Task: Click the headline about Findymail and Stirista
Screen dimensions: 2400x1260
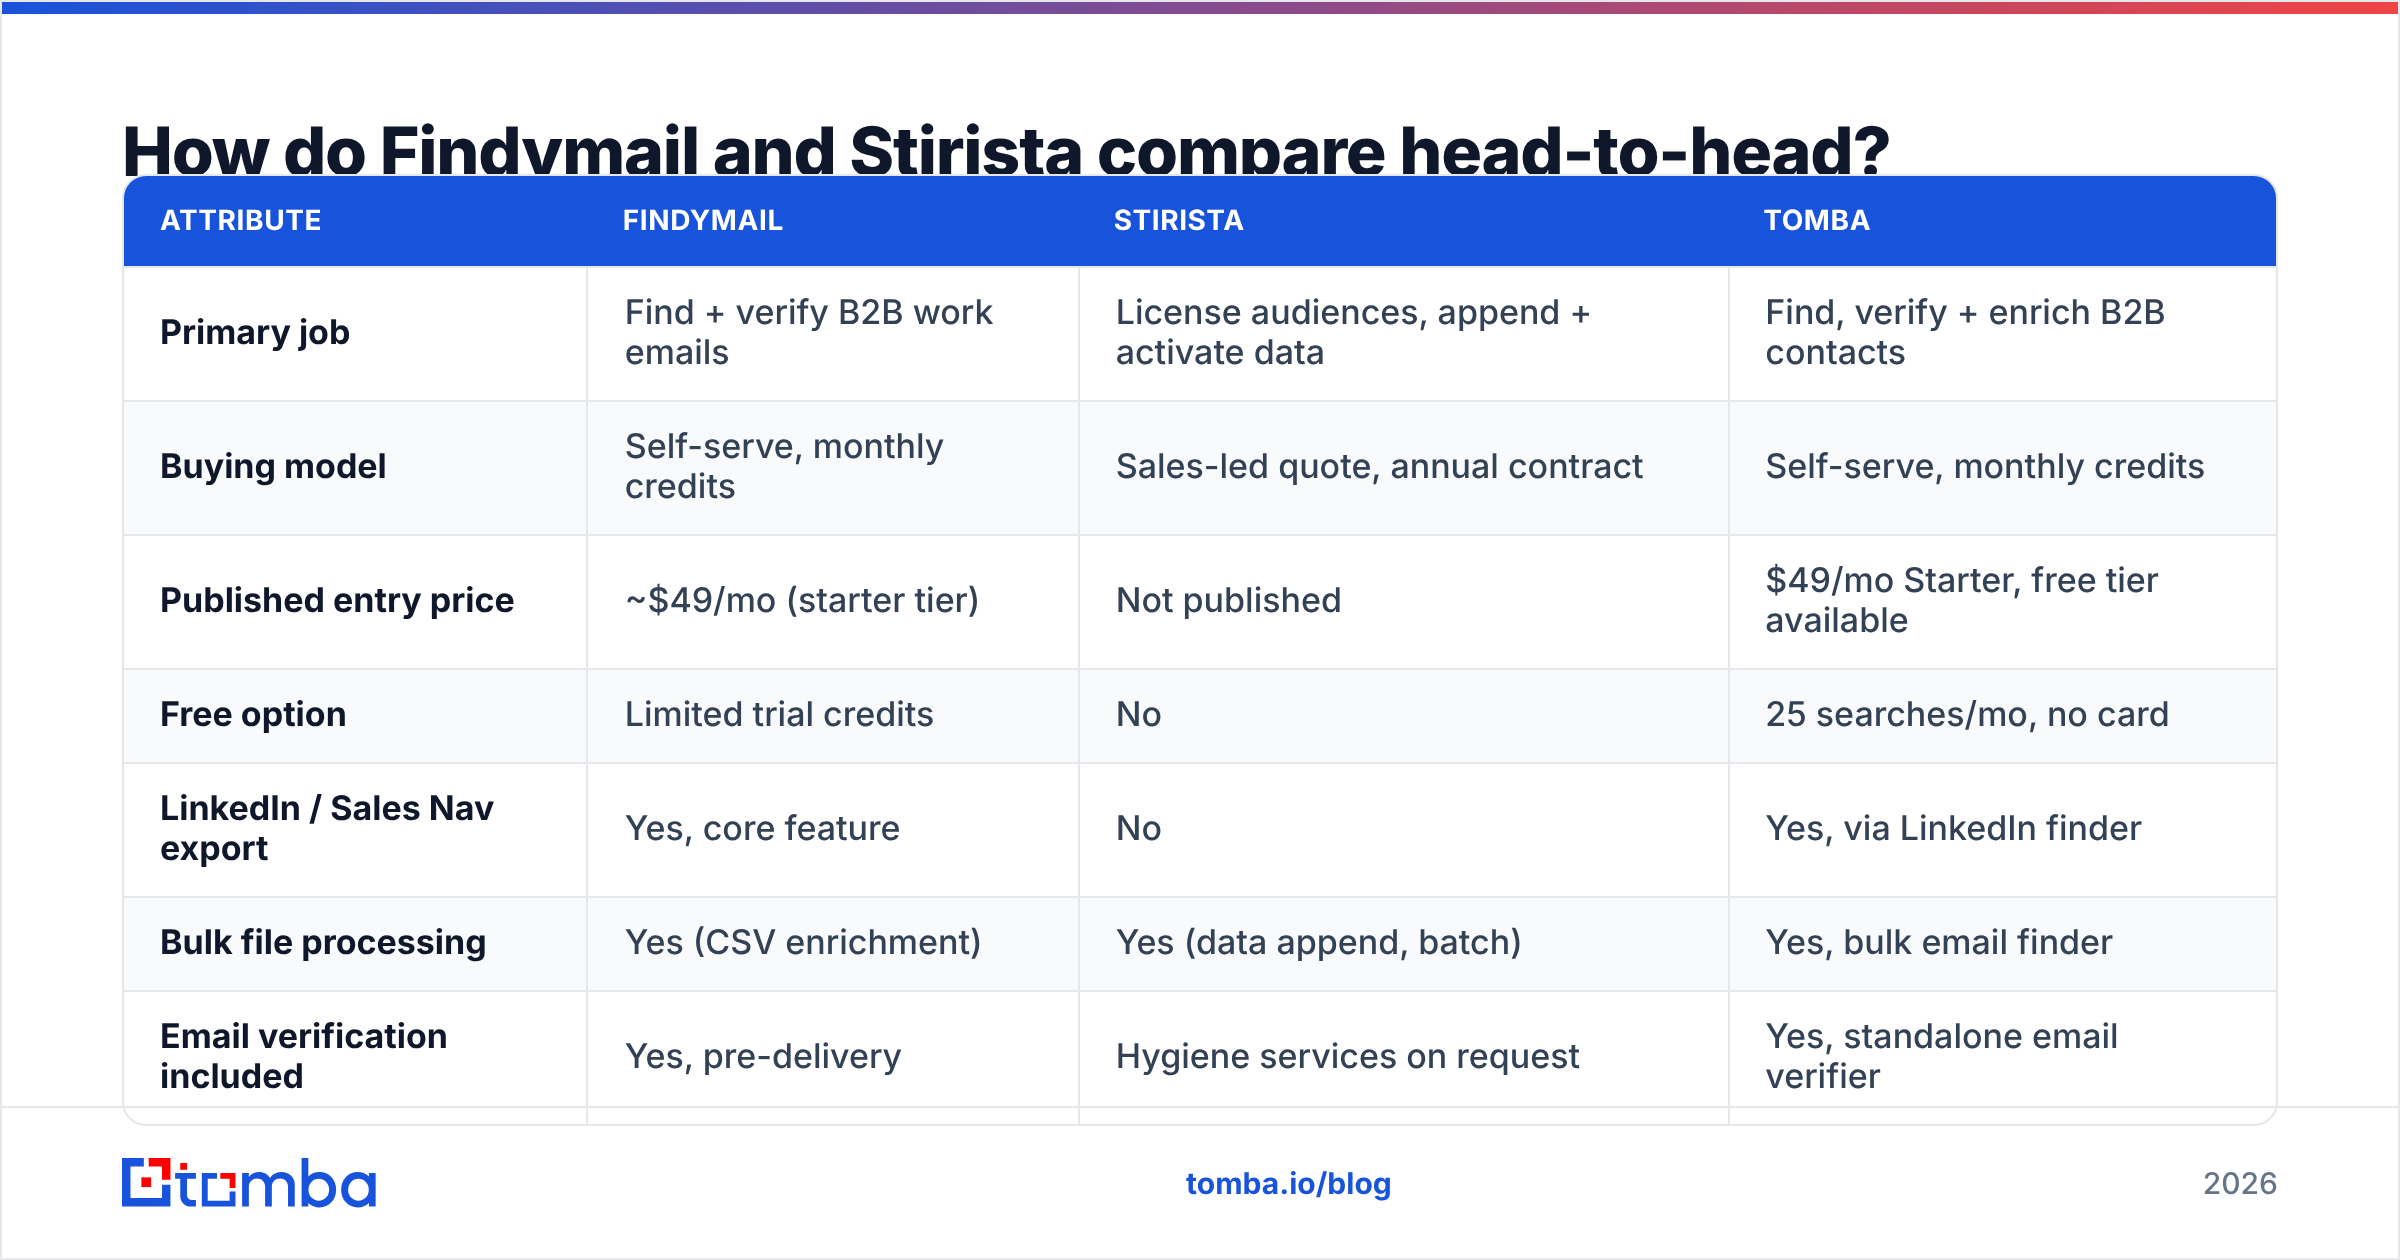Action: tap(1006, 150)
